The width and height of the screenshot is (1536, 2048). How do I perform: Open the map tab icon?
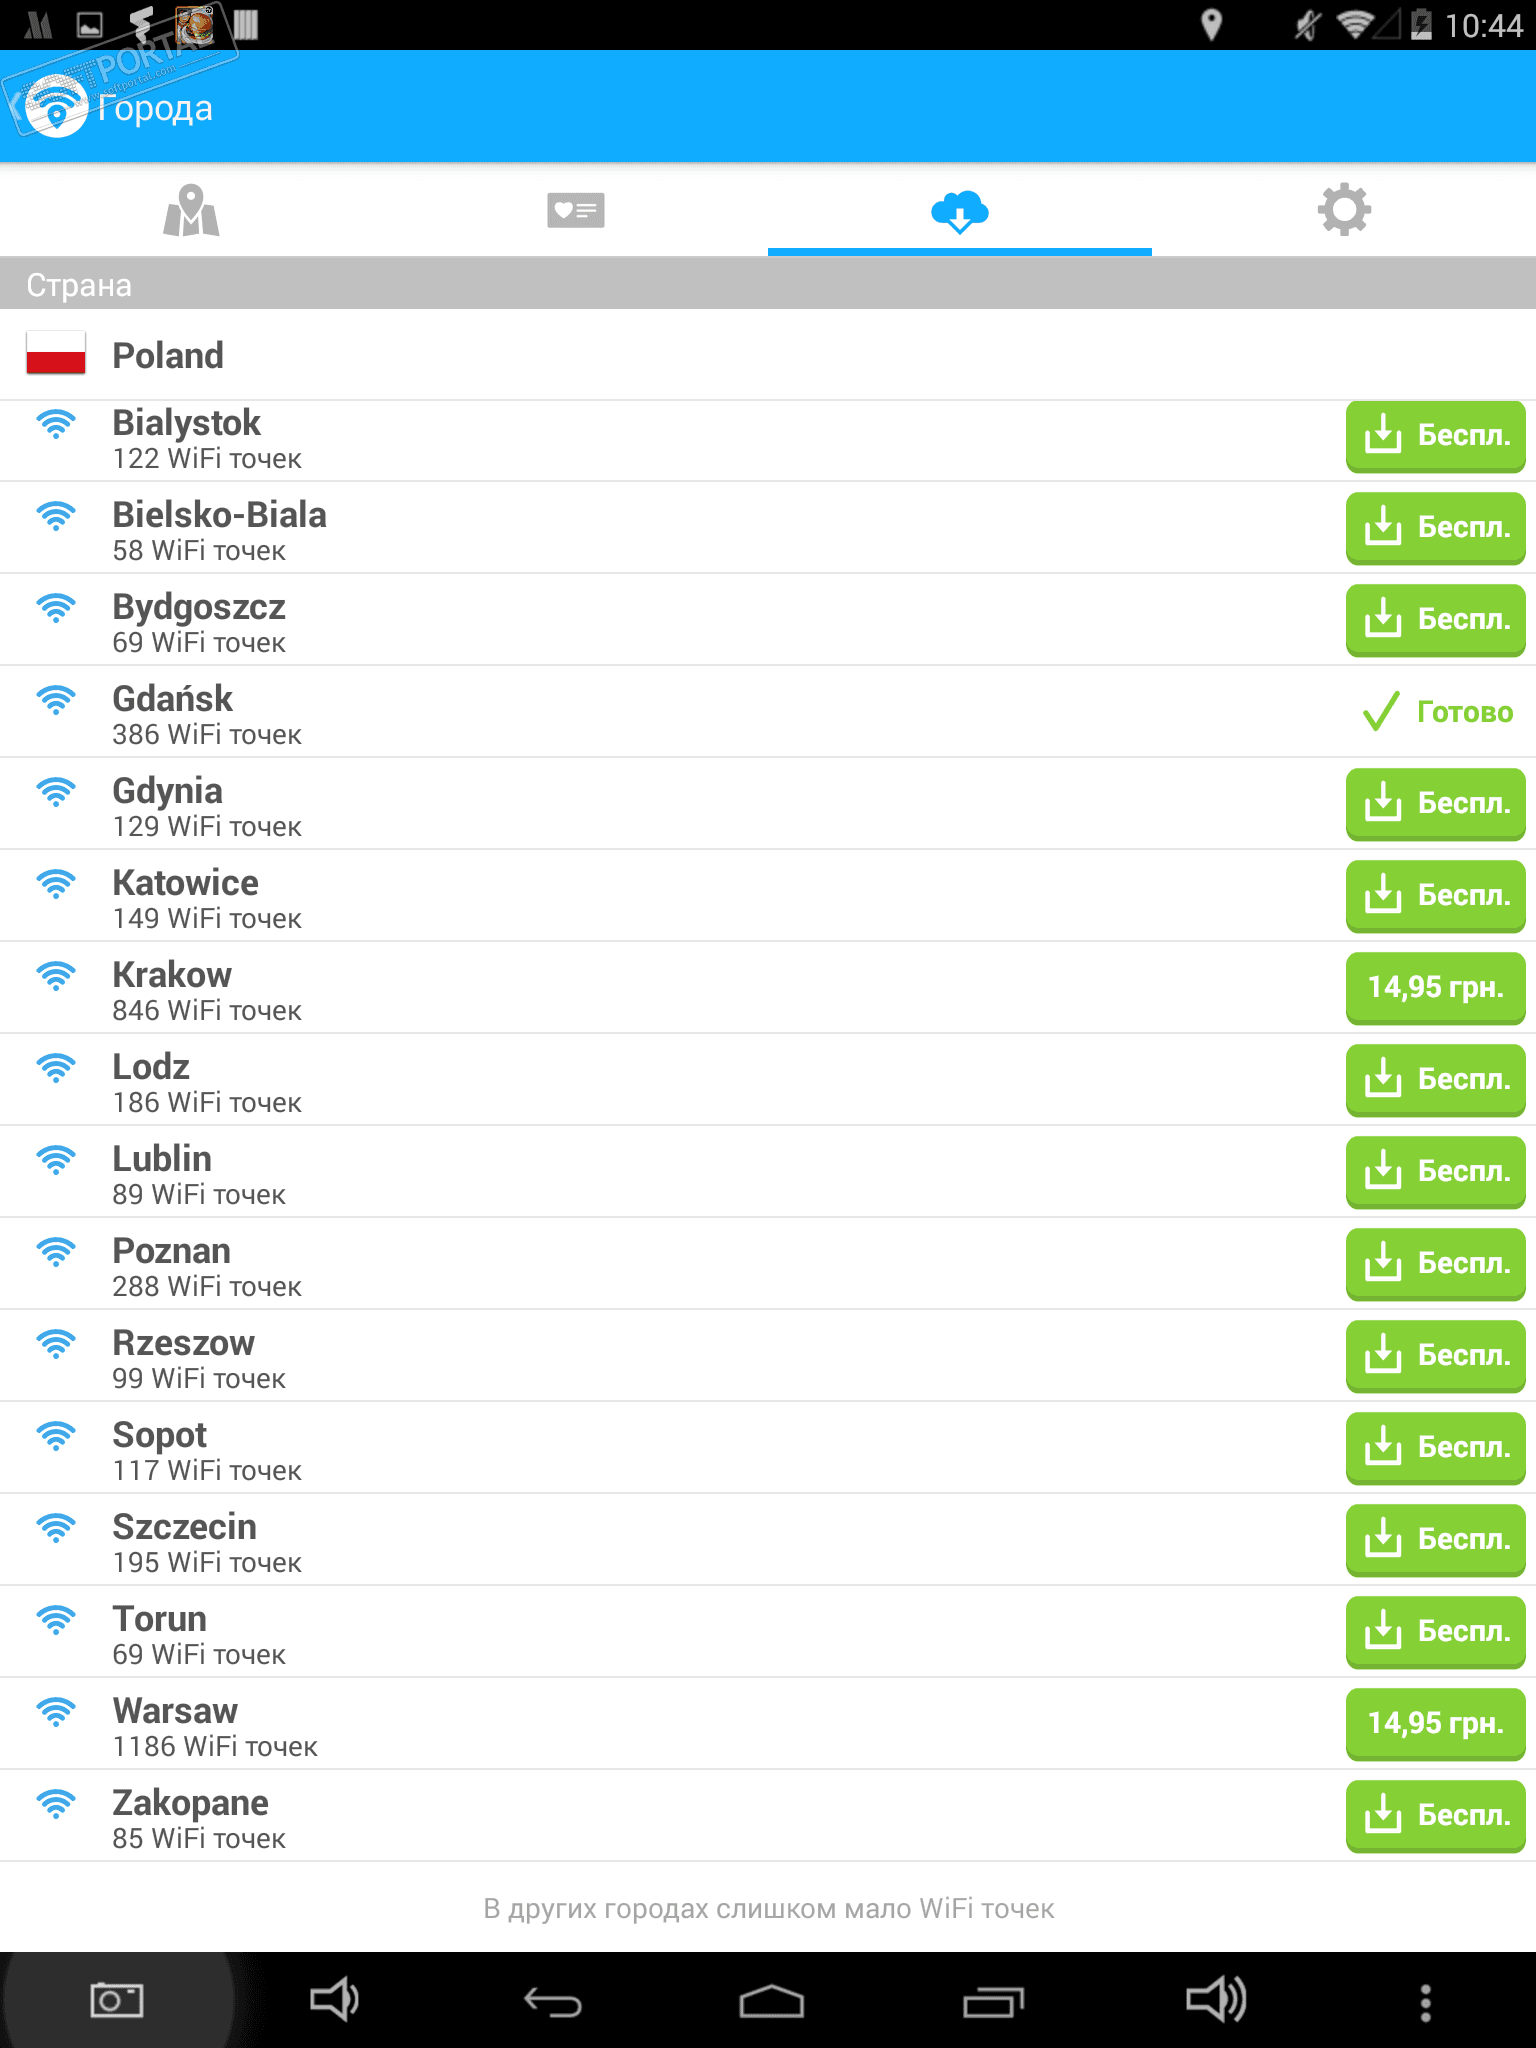pyautogui.click(x=191, y=210)
